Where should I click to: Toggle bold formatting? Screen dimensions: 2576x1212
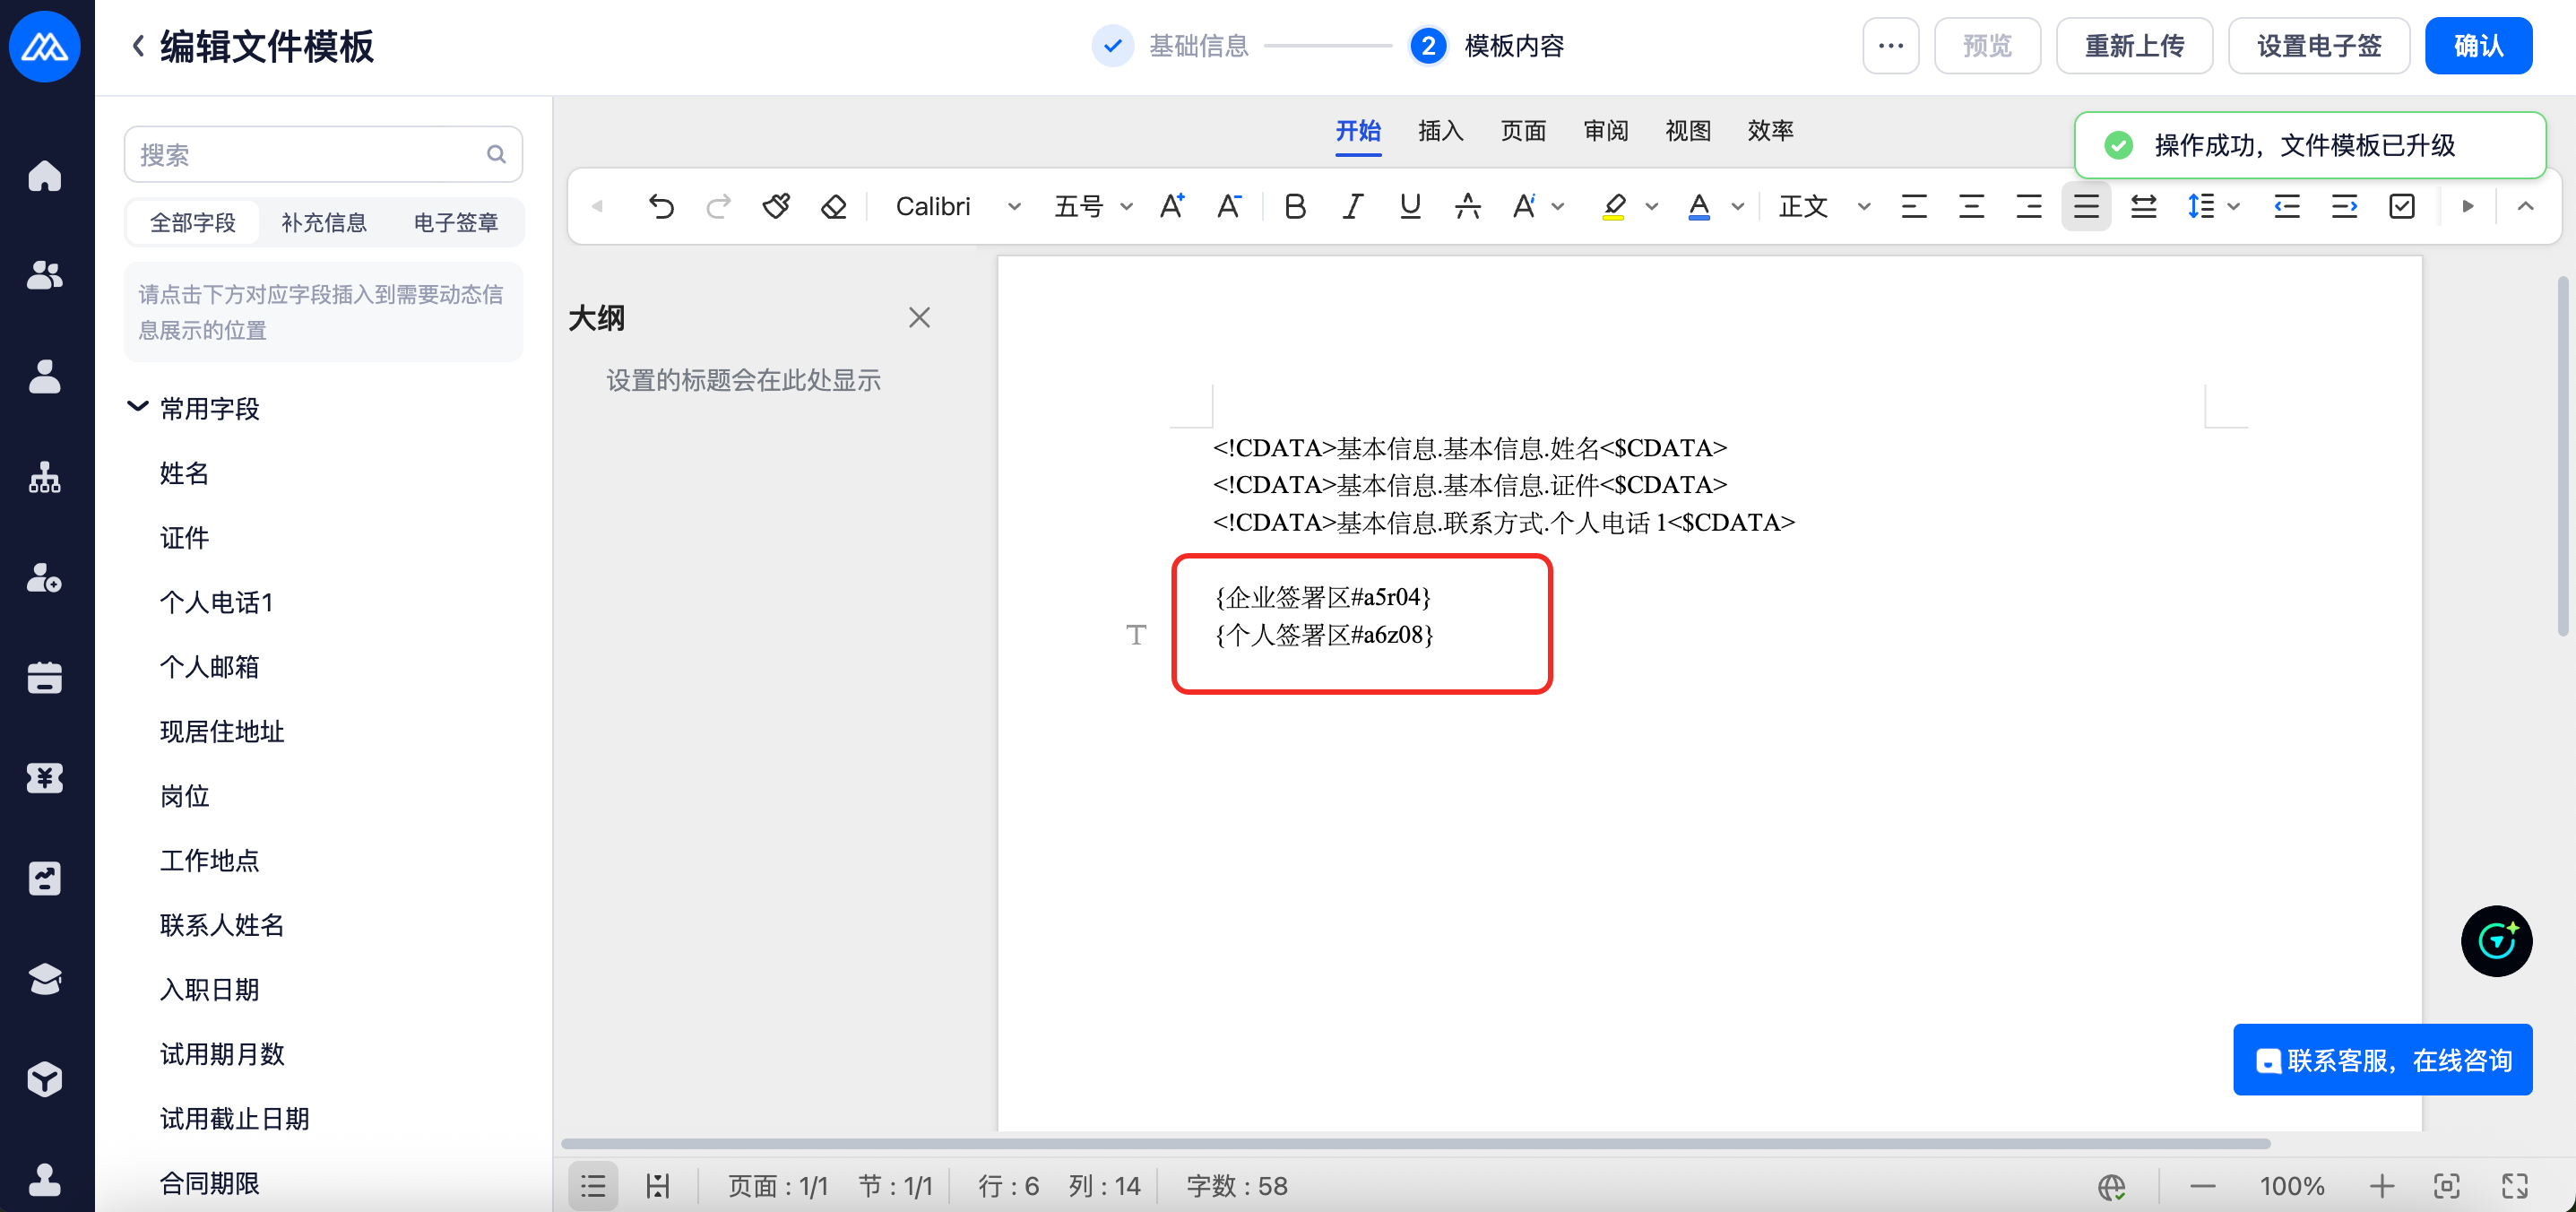tap(1295, 207)
